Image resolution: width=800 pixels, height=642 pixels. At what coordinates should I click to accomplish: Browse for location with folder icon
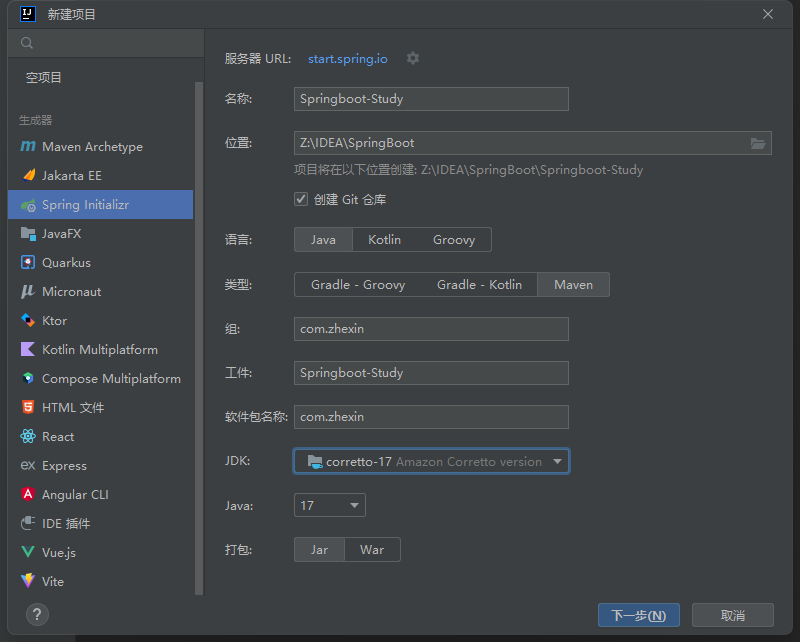point(758,143)
